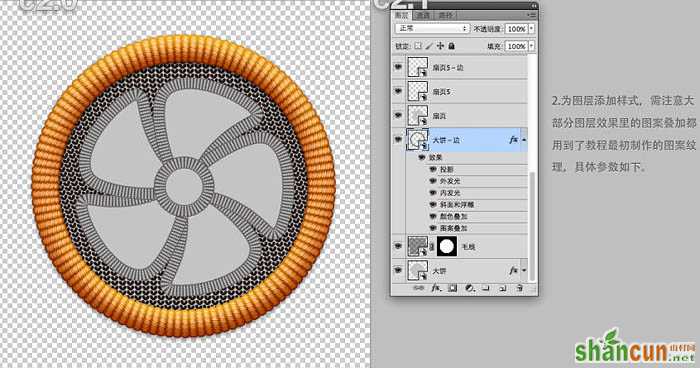Image resolution: width=700 pixels, height=368 pixels.
Task: Toggle visibility of the 投影 drop shadow effect
Action: (432, 170)
